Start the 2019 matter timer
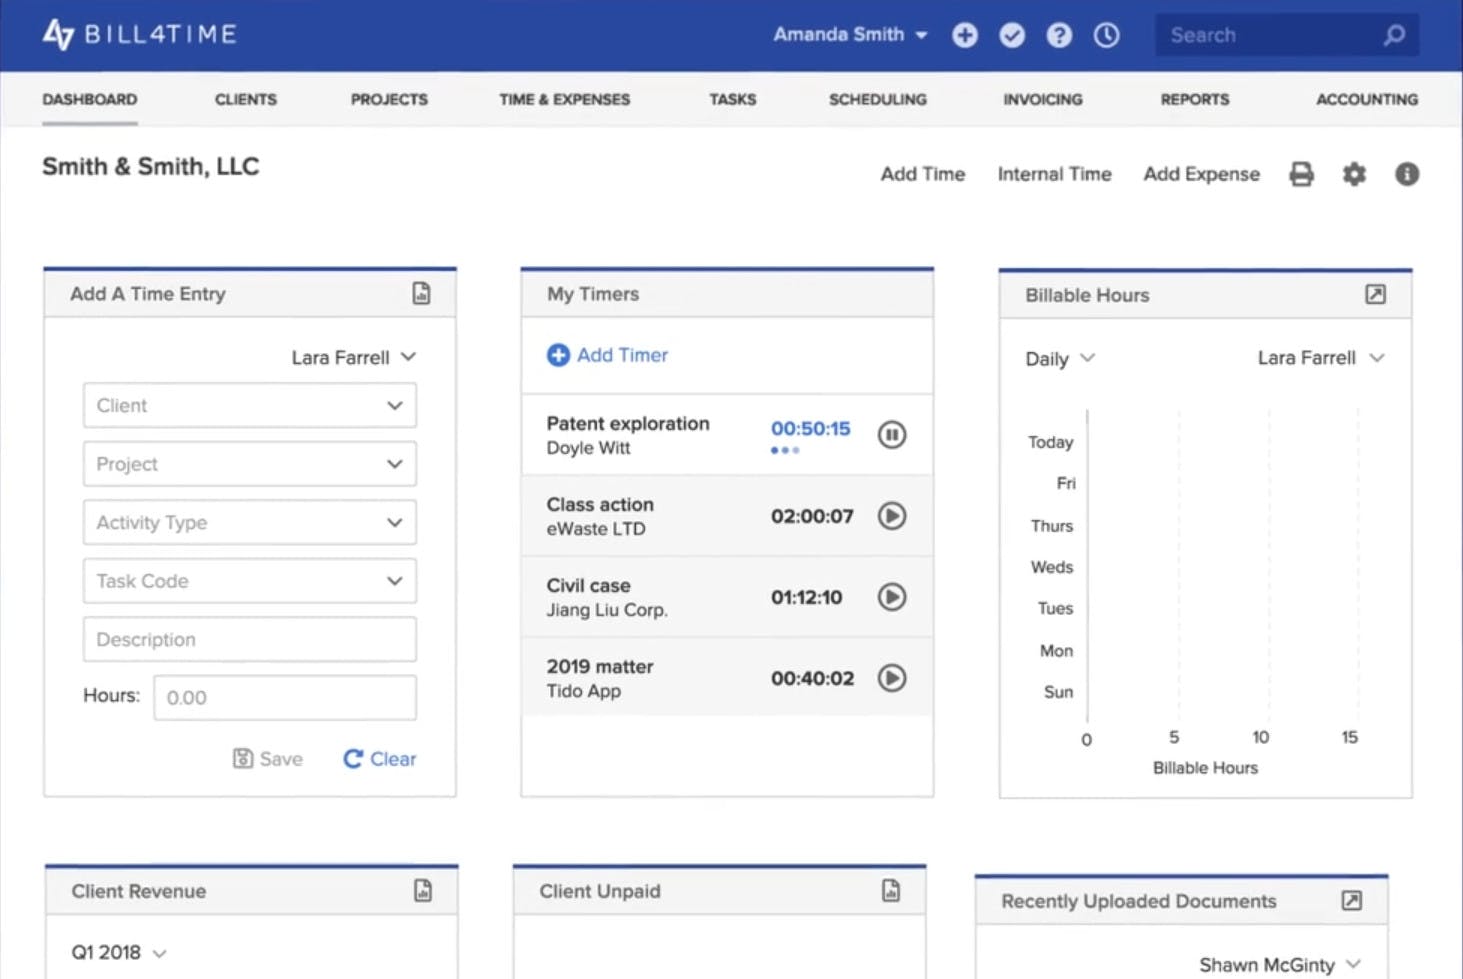 click(x=891, y=678)
